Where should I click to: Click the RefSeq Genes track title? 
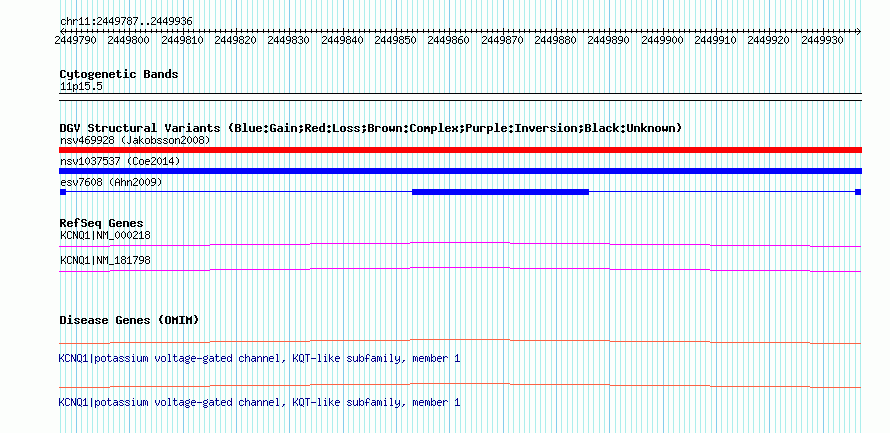click(x=102, y=223)
